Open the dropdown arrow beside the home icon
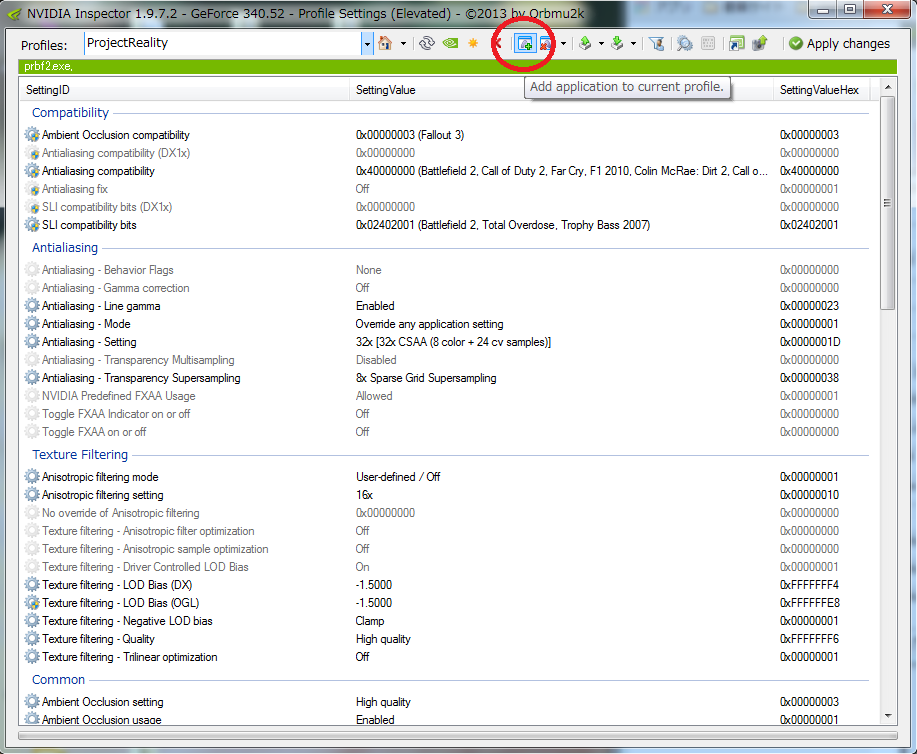917x754 pixels. coord(403,44)
